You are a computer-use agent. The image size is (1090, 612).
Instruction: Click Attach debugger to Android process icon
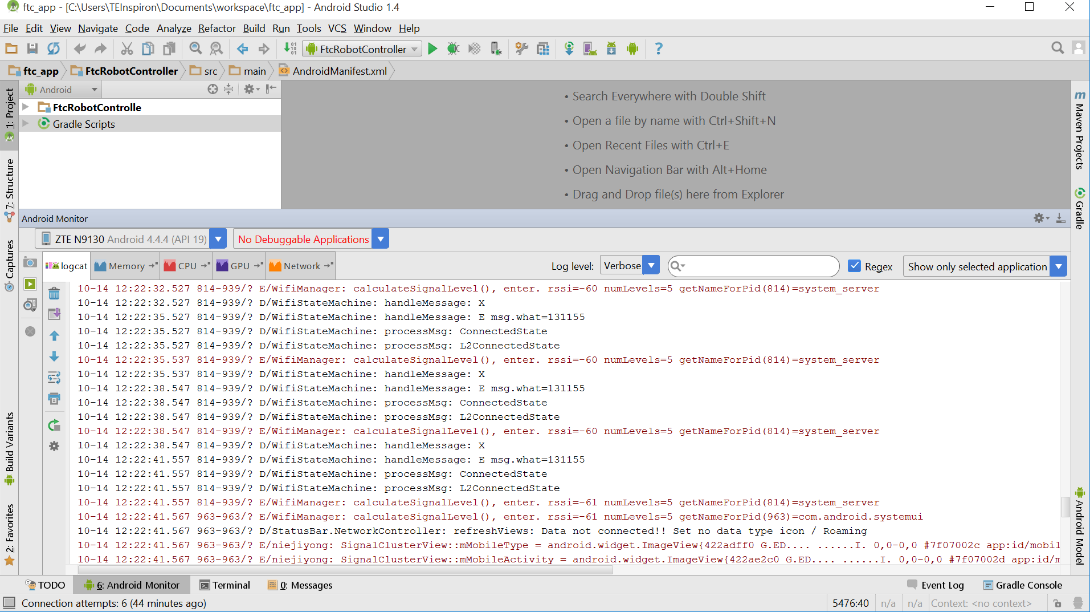click(x=496, y=49)
